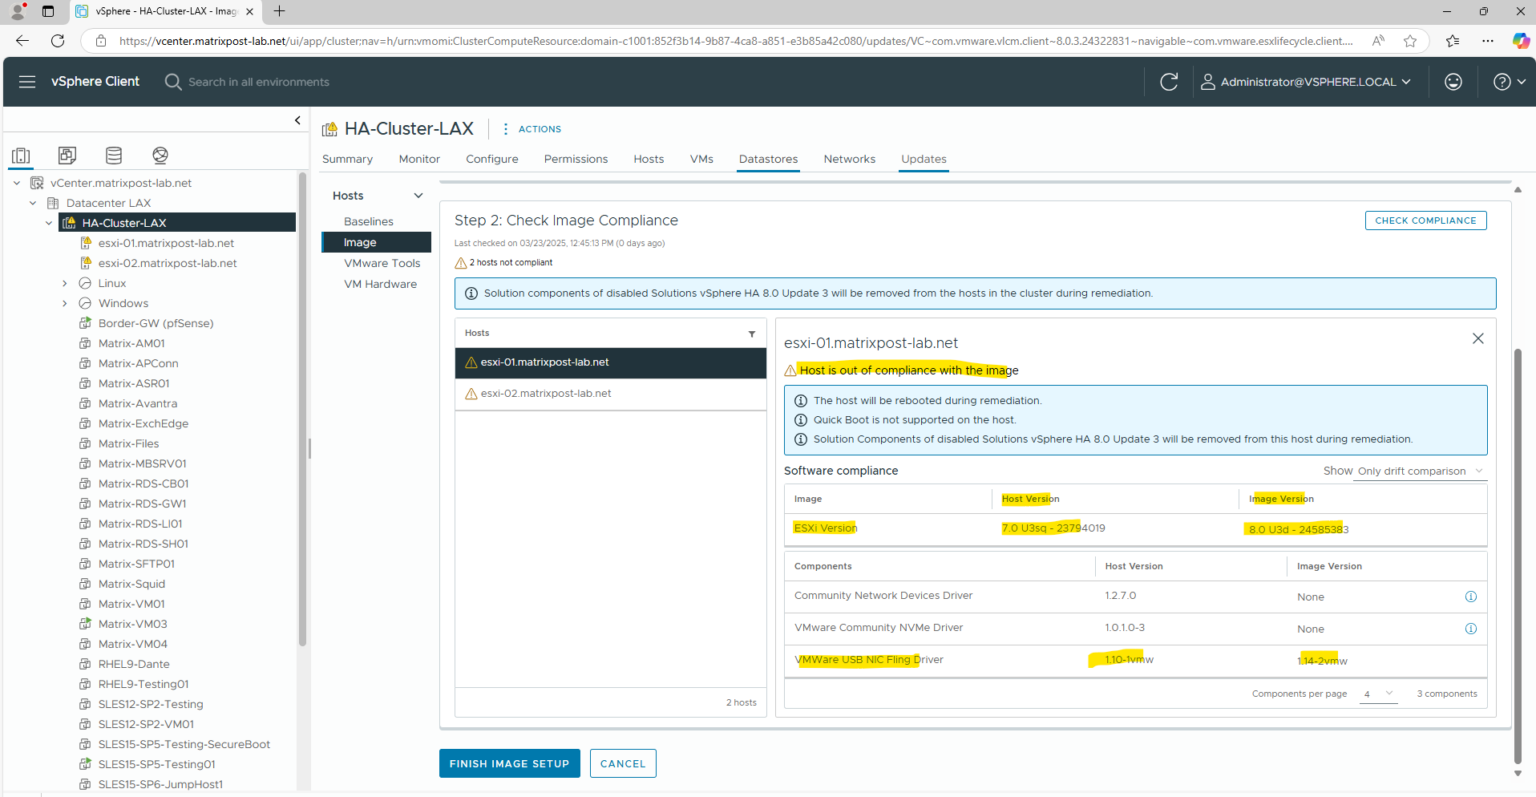Image resolution: width=1536 pixels, height=797 pixels.
Task: Collapse the Datacenter LAX tree node
Action: (x=33, y=202)
